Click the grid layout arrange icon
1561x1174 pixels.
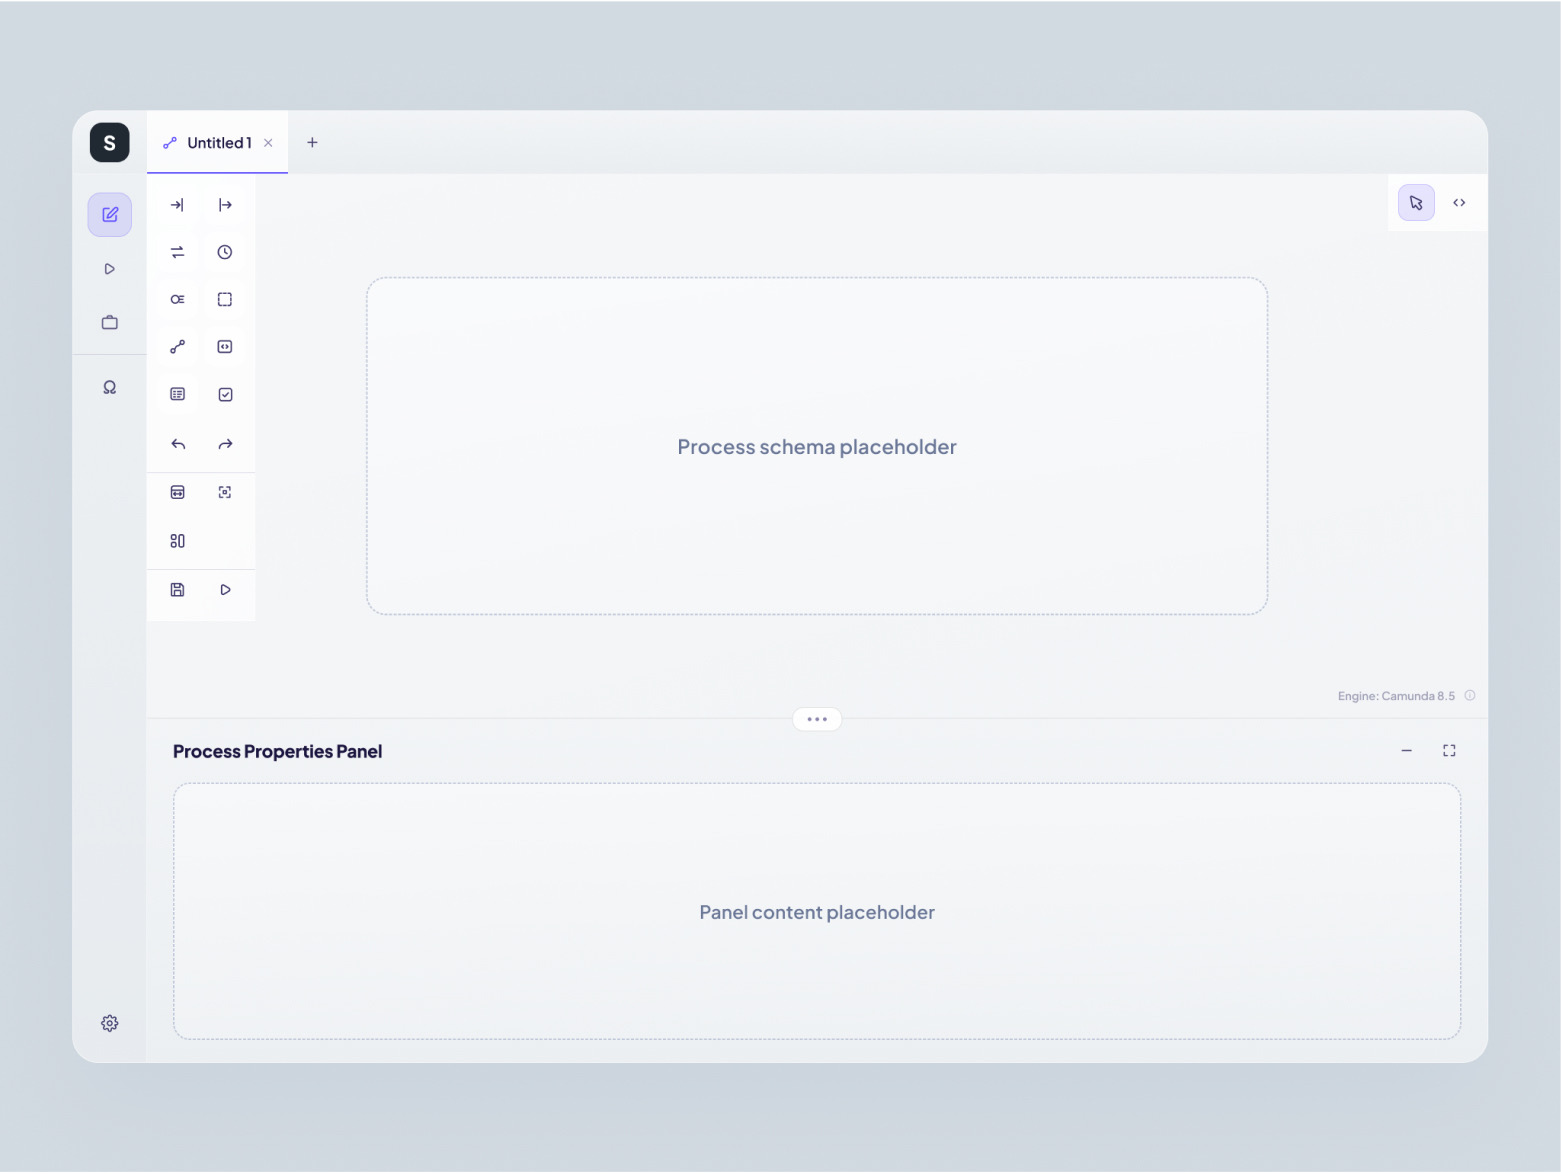177,541
